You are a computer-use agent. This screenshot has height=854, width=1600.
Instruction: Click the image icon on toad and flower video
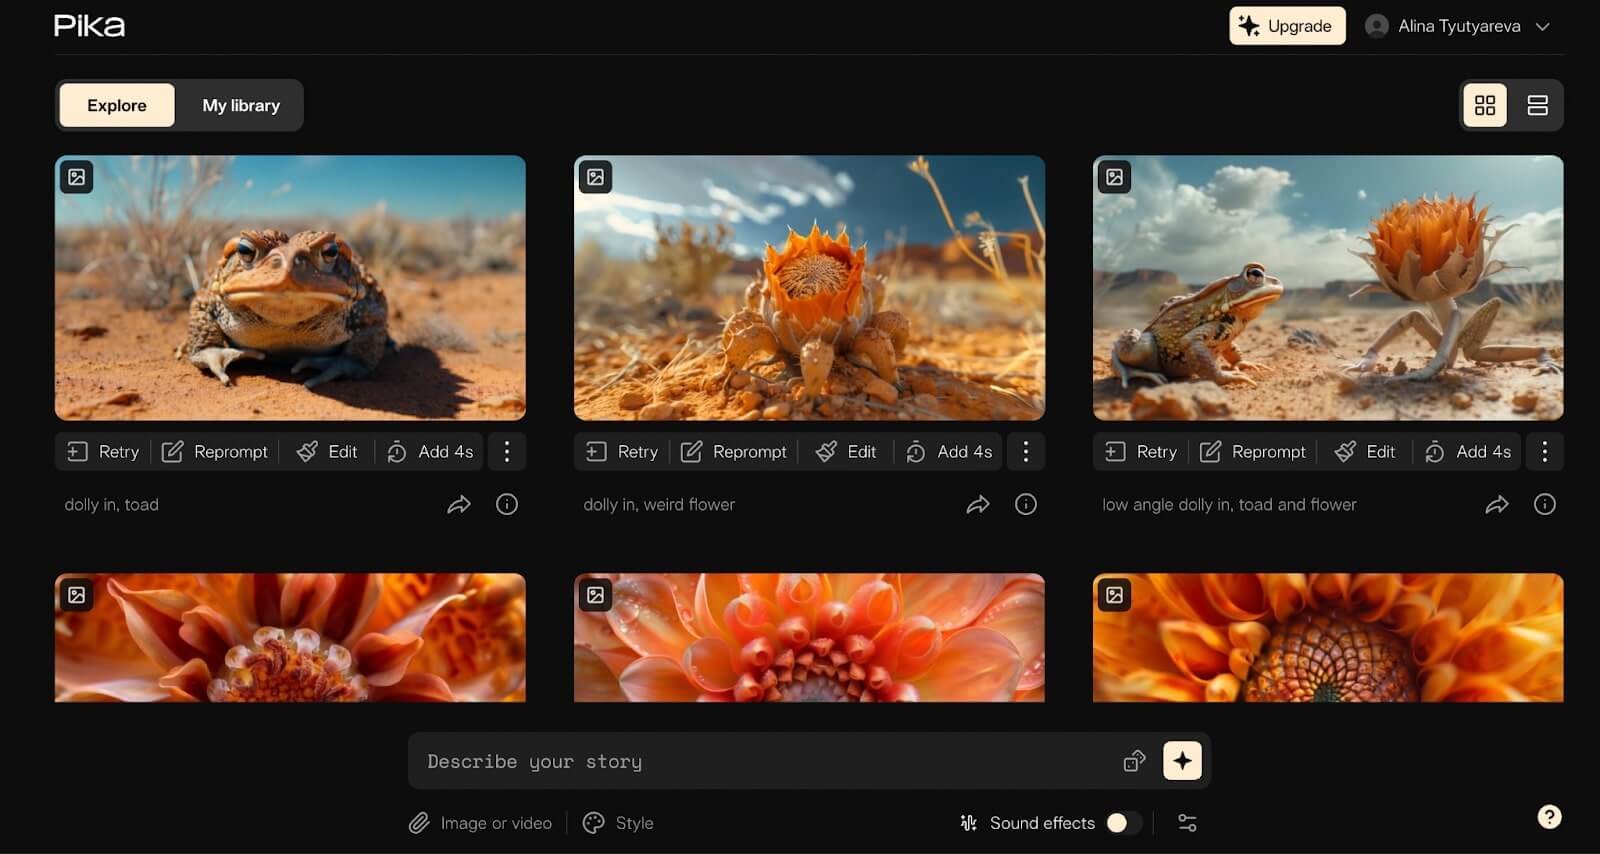pos(1115,177)
